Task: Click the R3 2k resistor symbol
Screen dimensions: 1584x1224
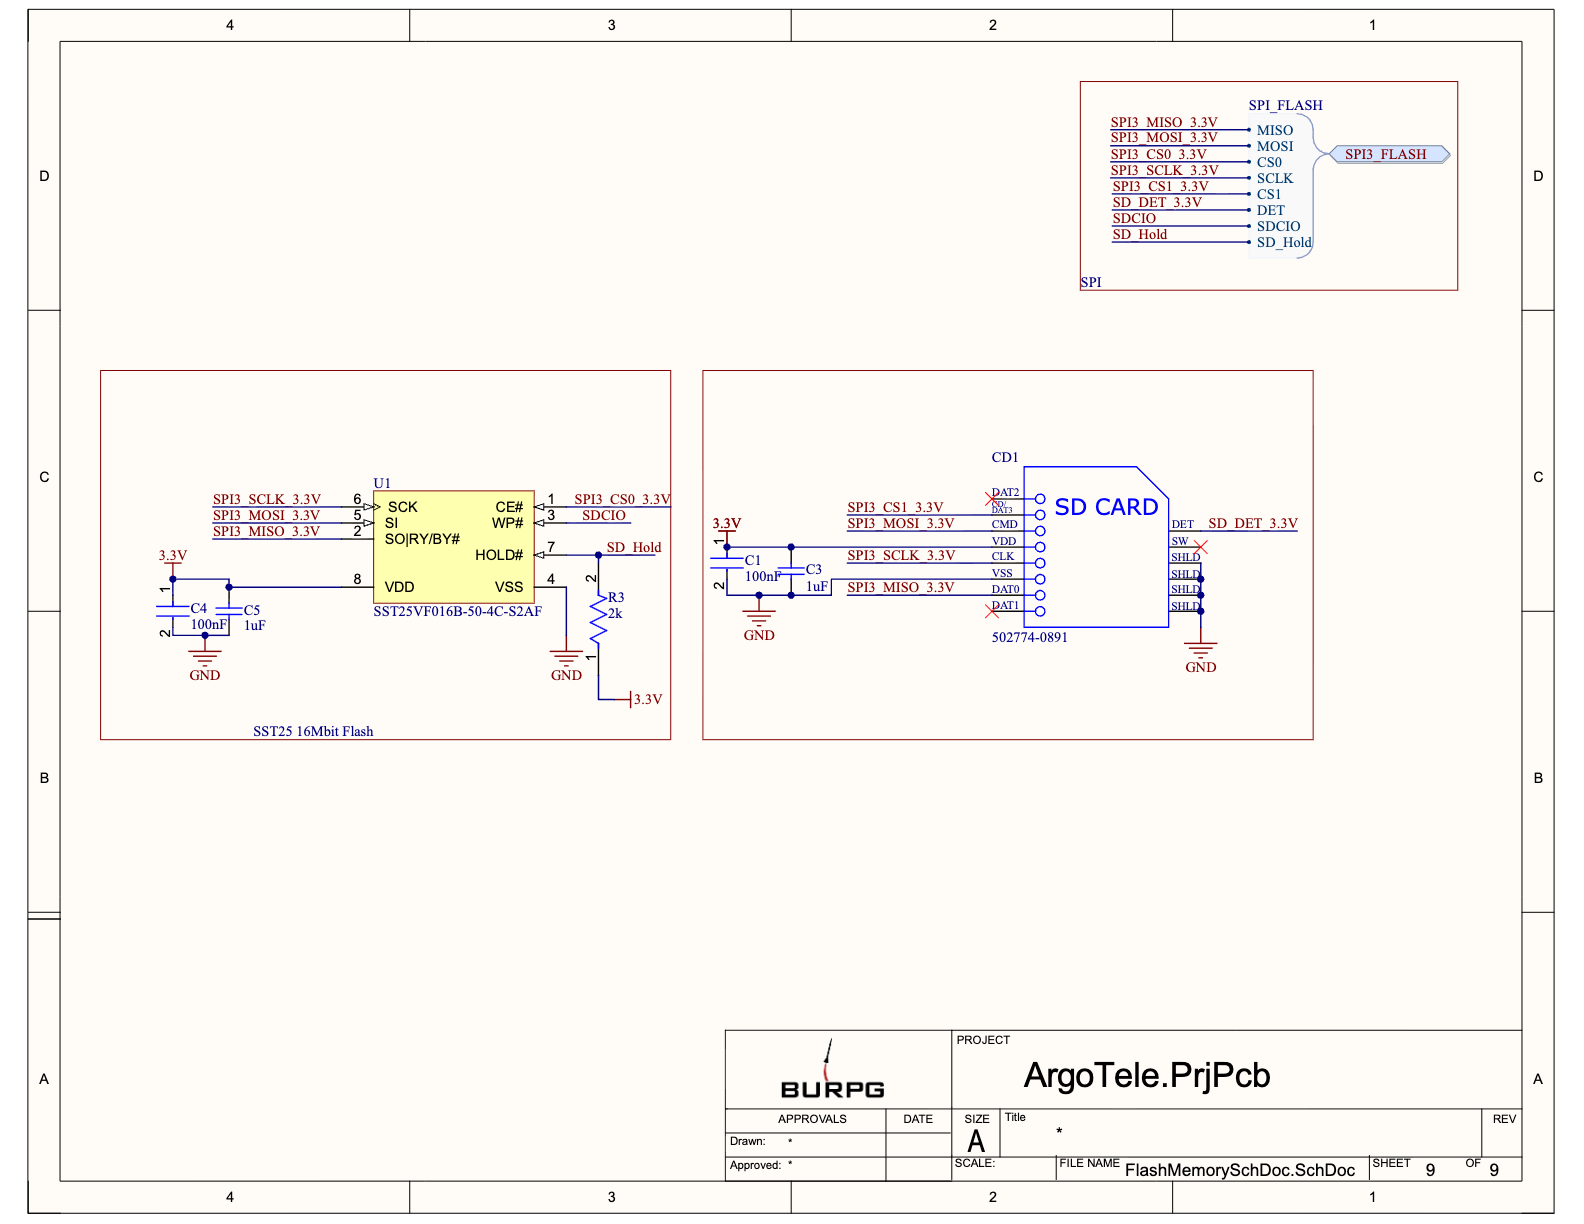Action: tap(599, 621)
